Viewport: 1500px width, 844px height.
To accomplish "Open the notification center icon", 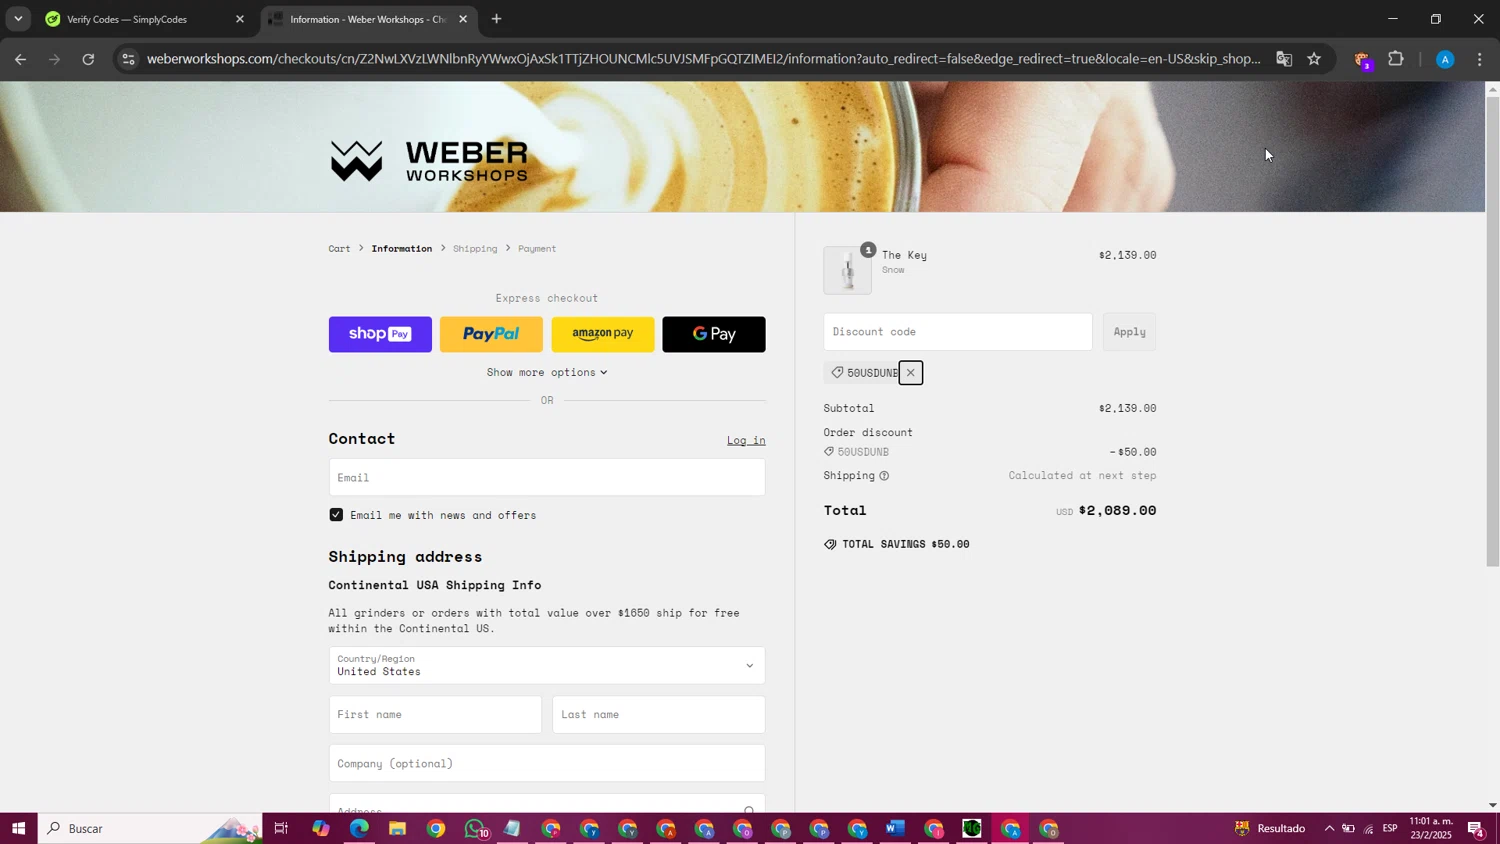I will (x=1476, y=828).
